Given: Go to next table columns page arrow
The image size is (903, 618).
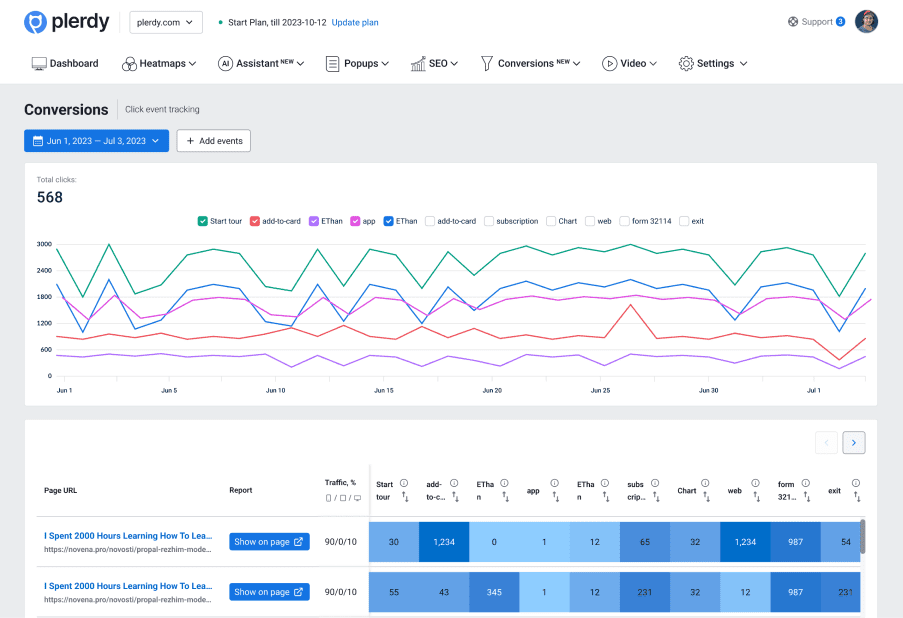Looking at the screenshot, I should (x=853, y=442).
